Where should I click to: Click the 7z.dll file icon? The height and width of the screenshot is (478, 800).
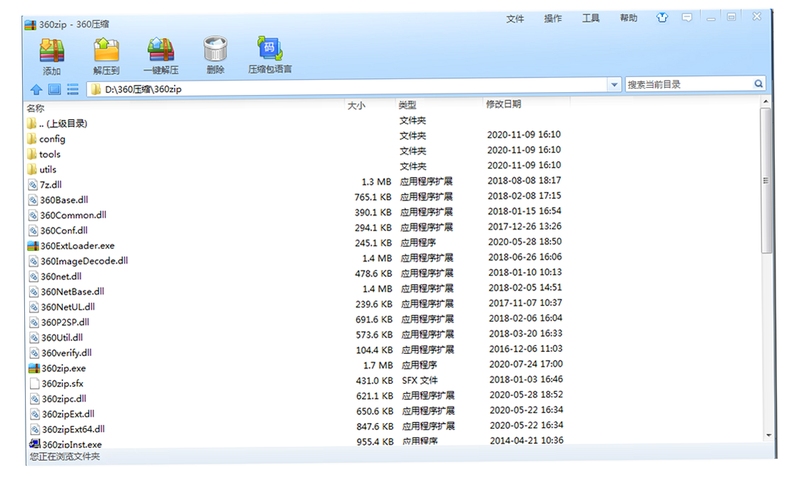click(x=33, y=185)
